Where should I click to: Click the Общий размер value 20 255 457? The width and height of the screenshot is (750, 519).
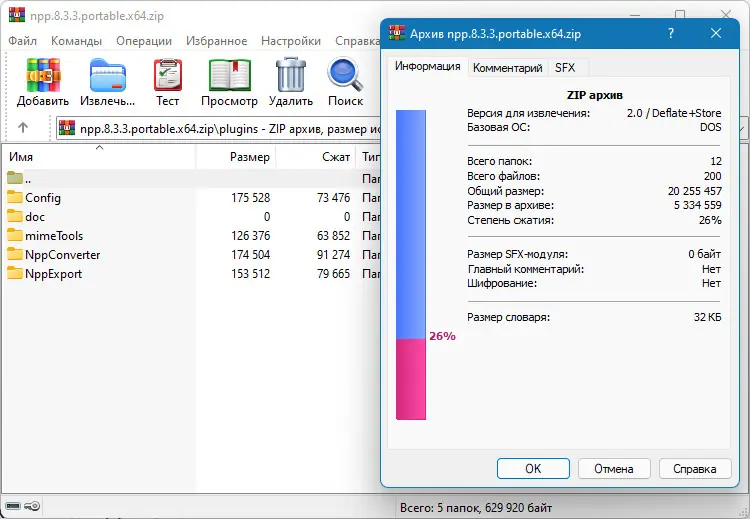click(x=695, y=191)
